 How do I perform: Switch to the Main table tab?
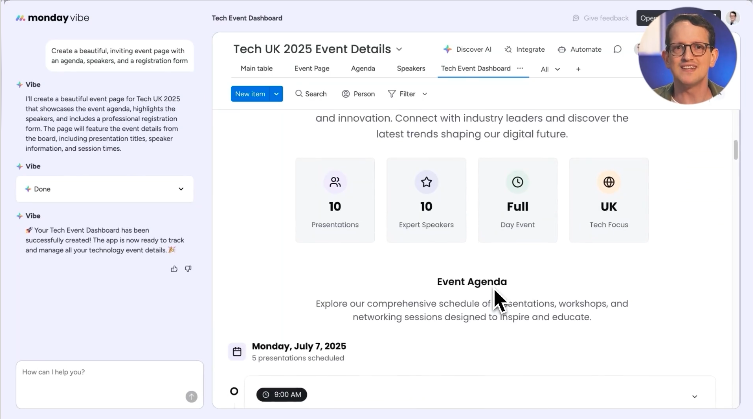(x=256, y=69)
